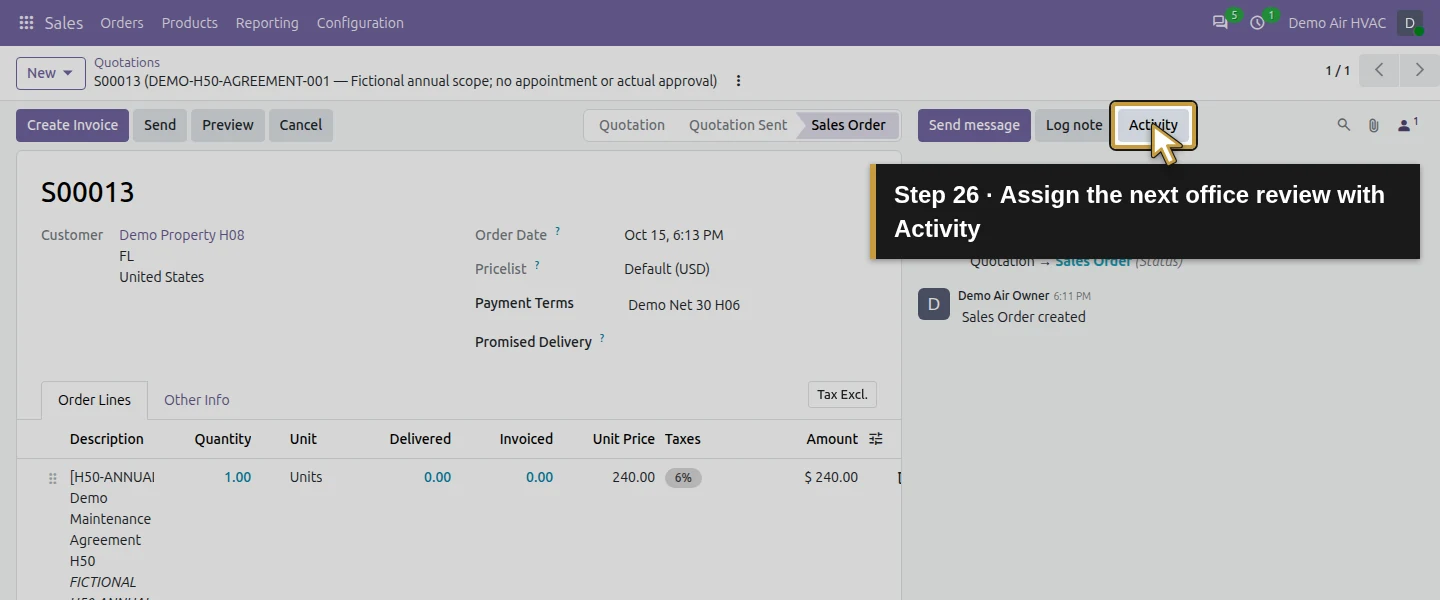
Task: Click the Send message button
Action: (974, 125)
